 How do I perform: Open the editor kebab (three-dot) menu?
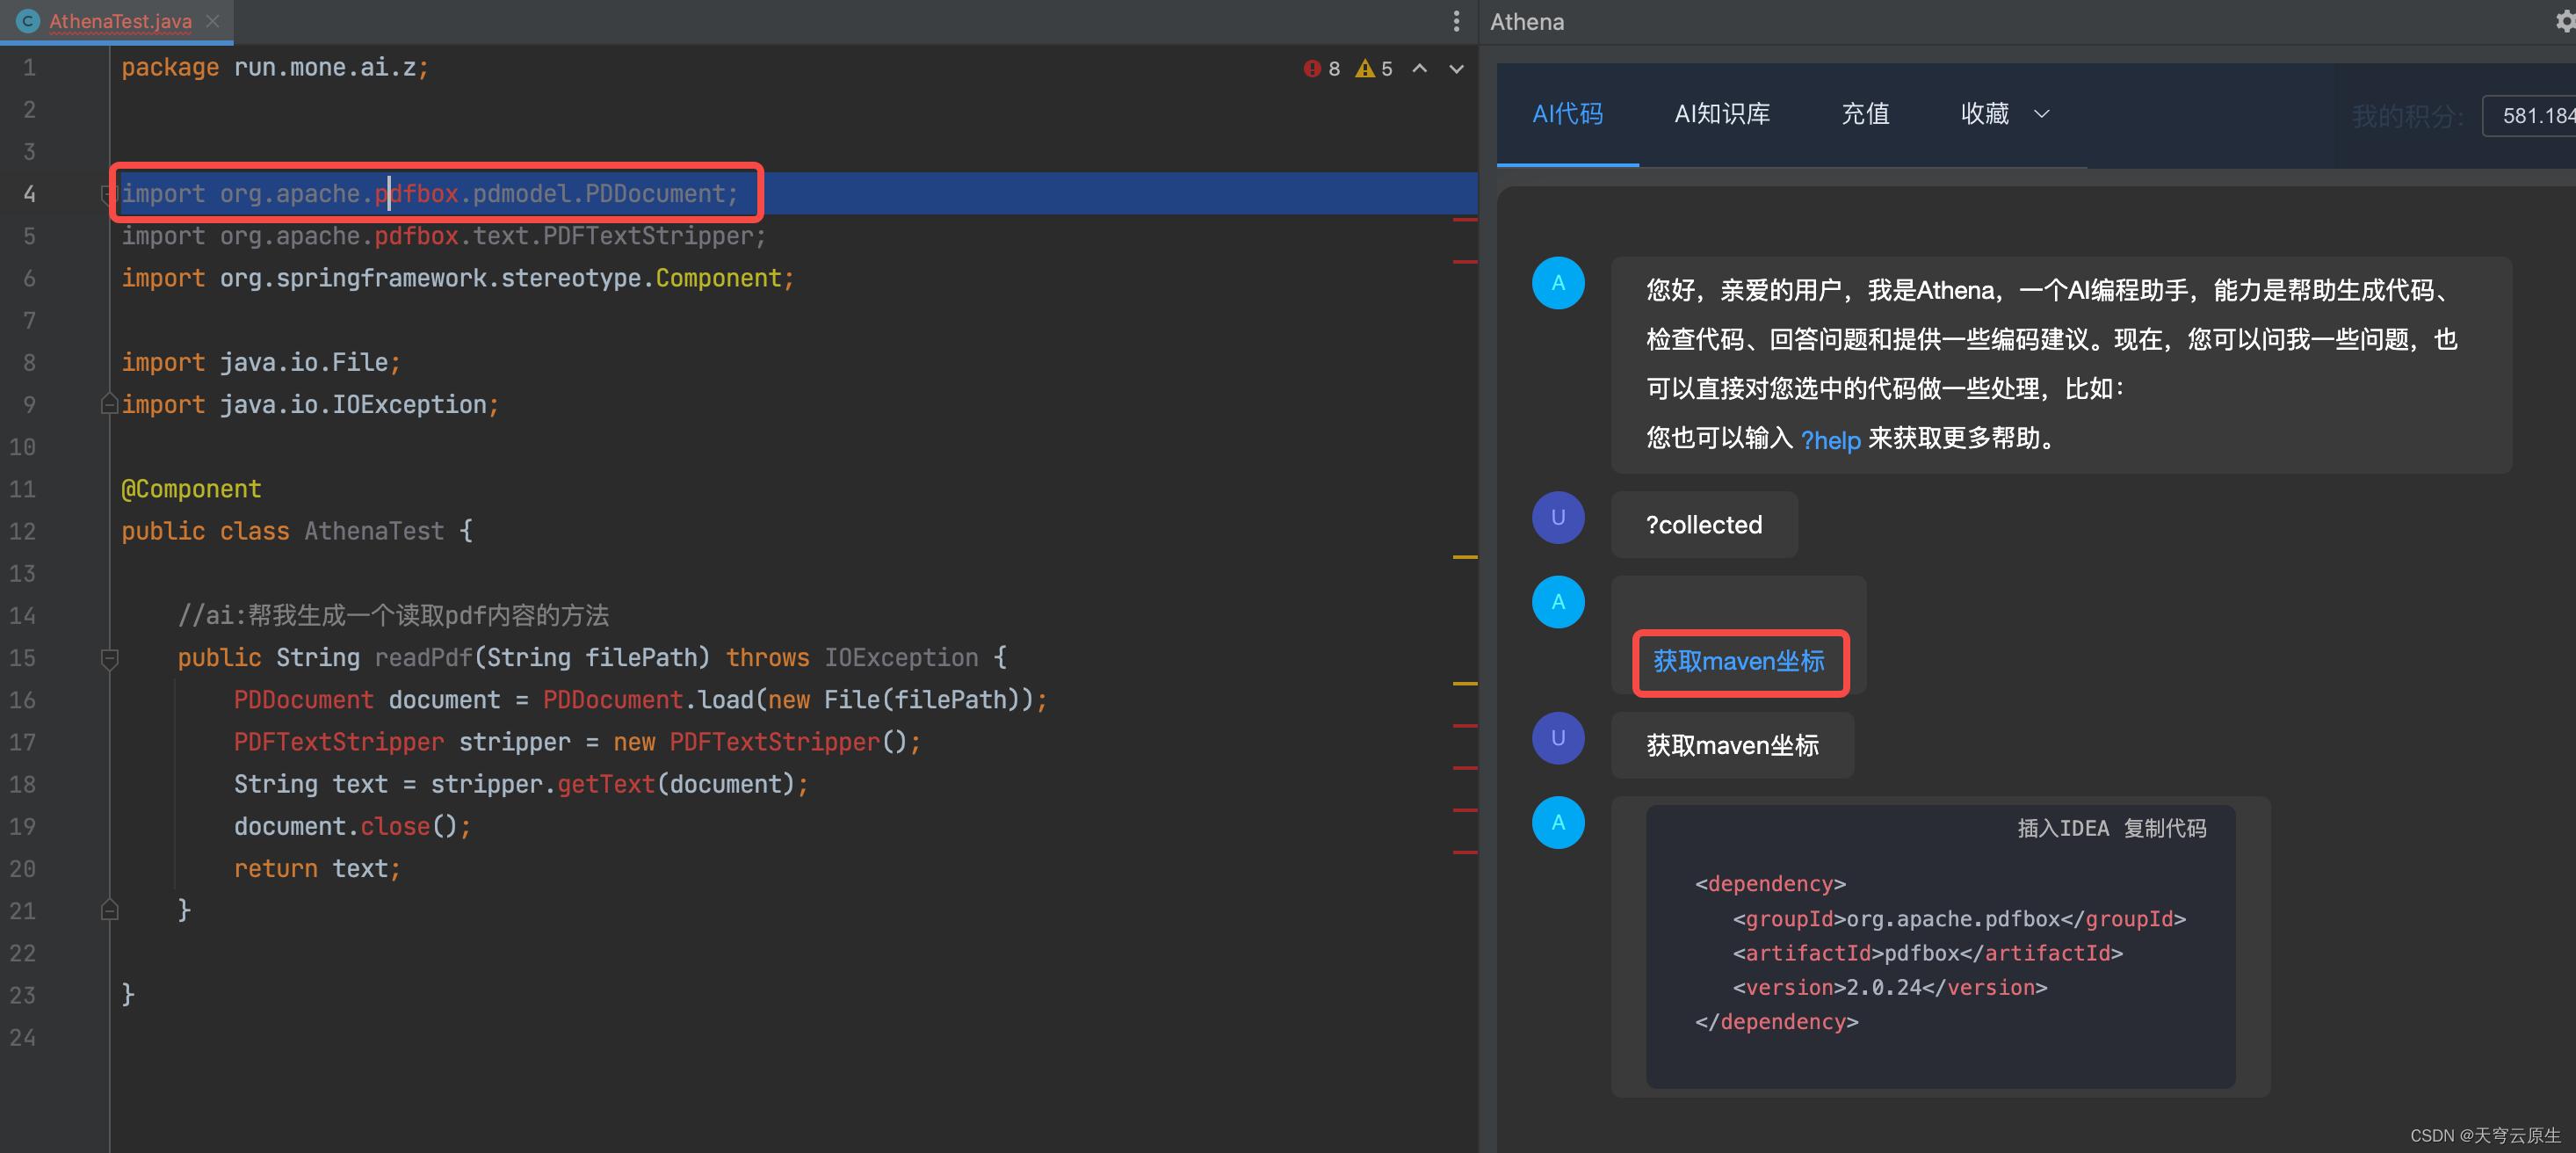1456,20
